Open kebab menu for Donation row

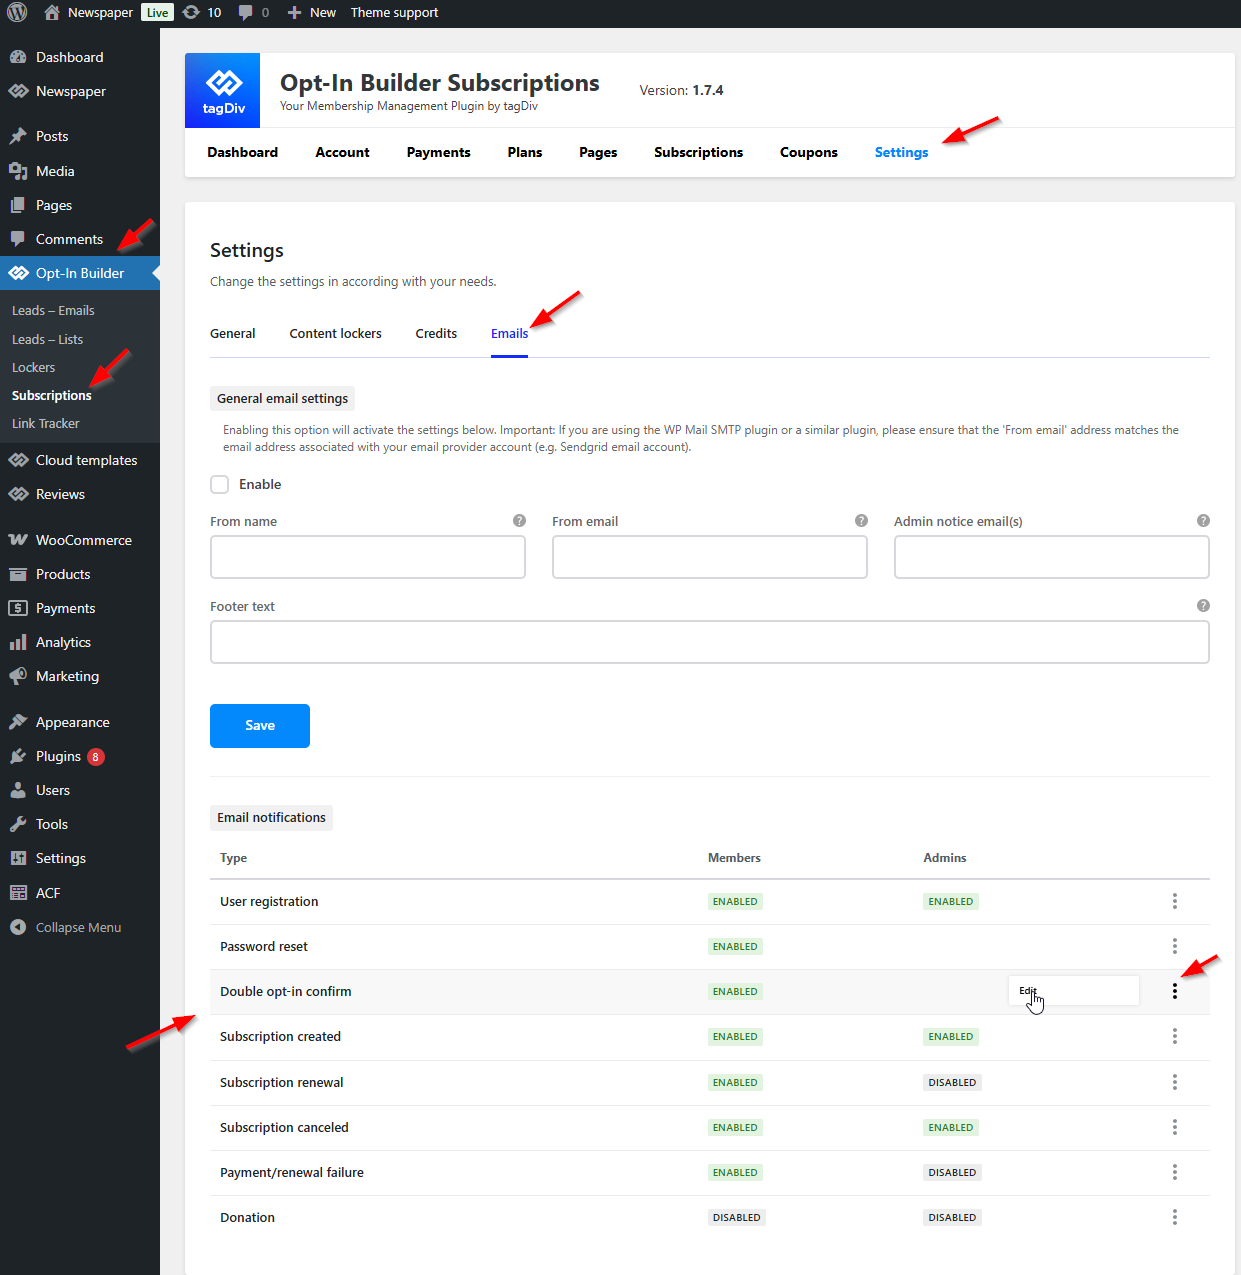[1174, 1217]
